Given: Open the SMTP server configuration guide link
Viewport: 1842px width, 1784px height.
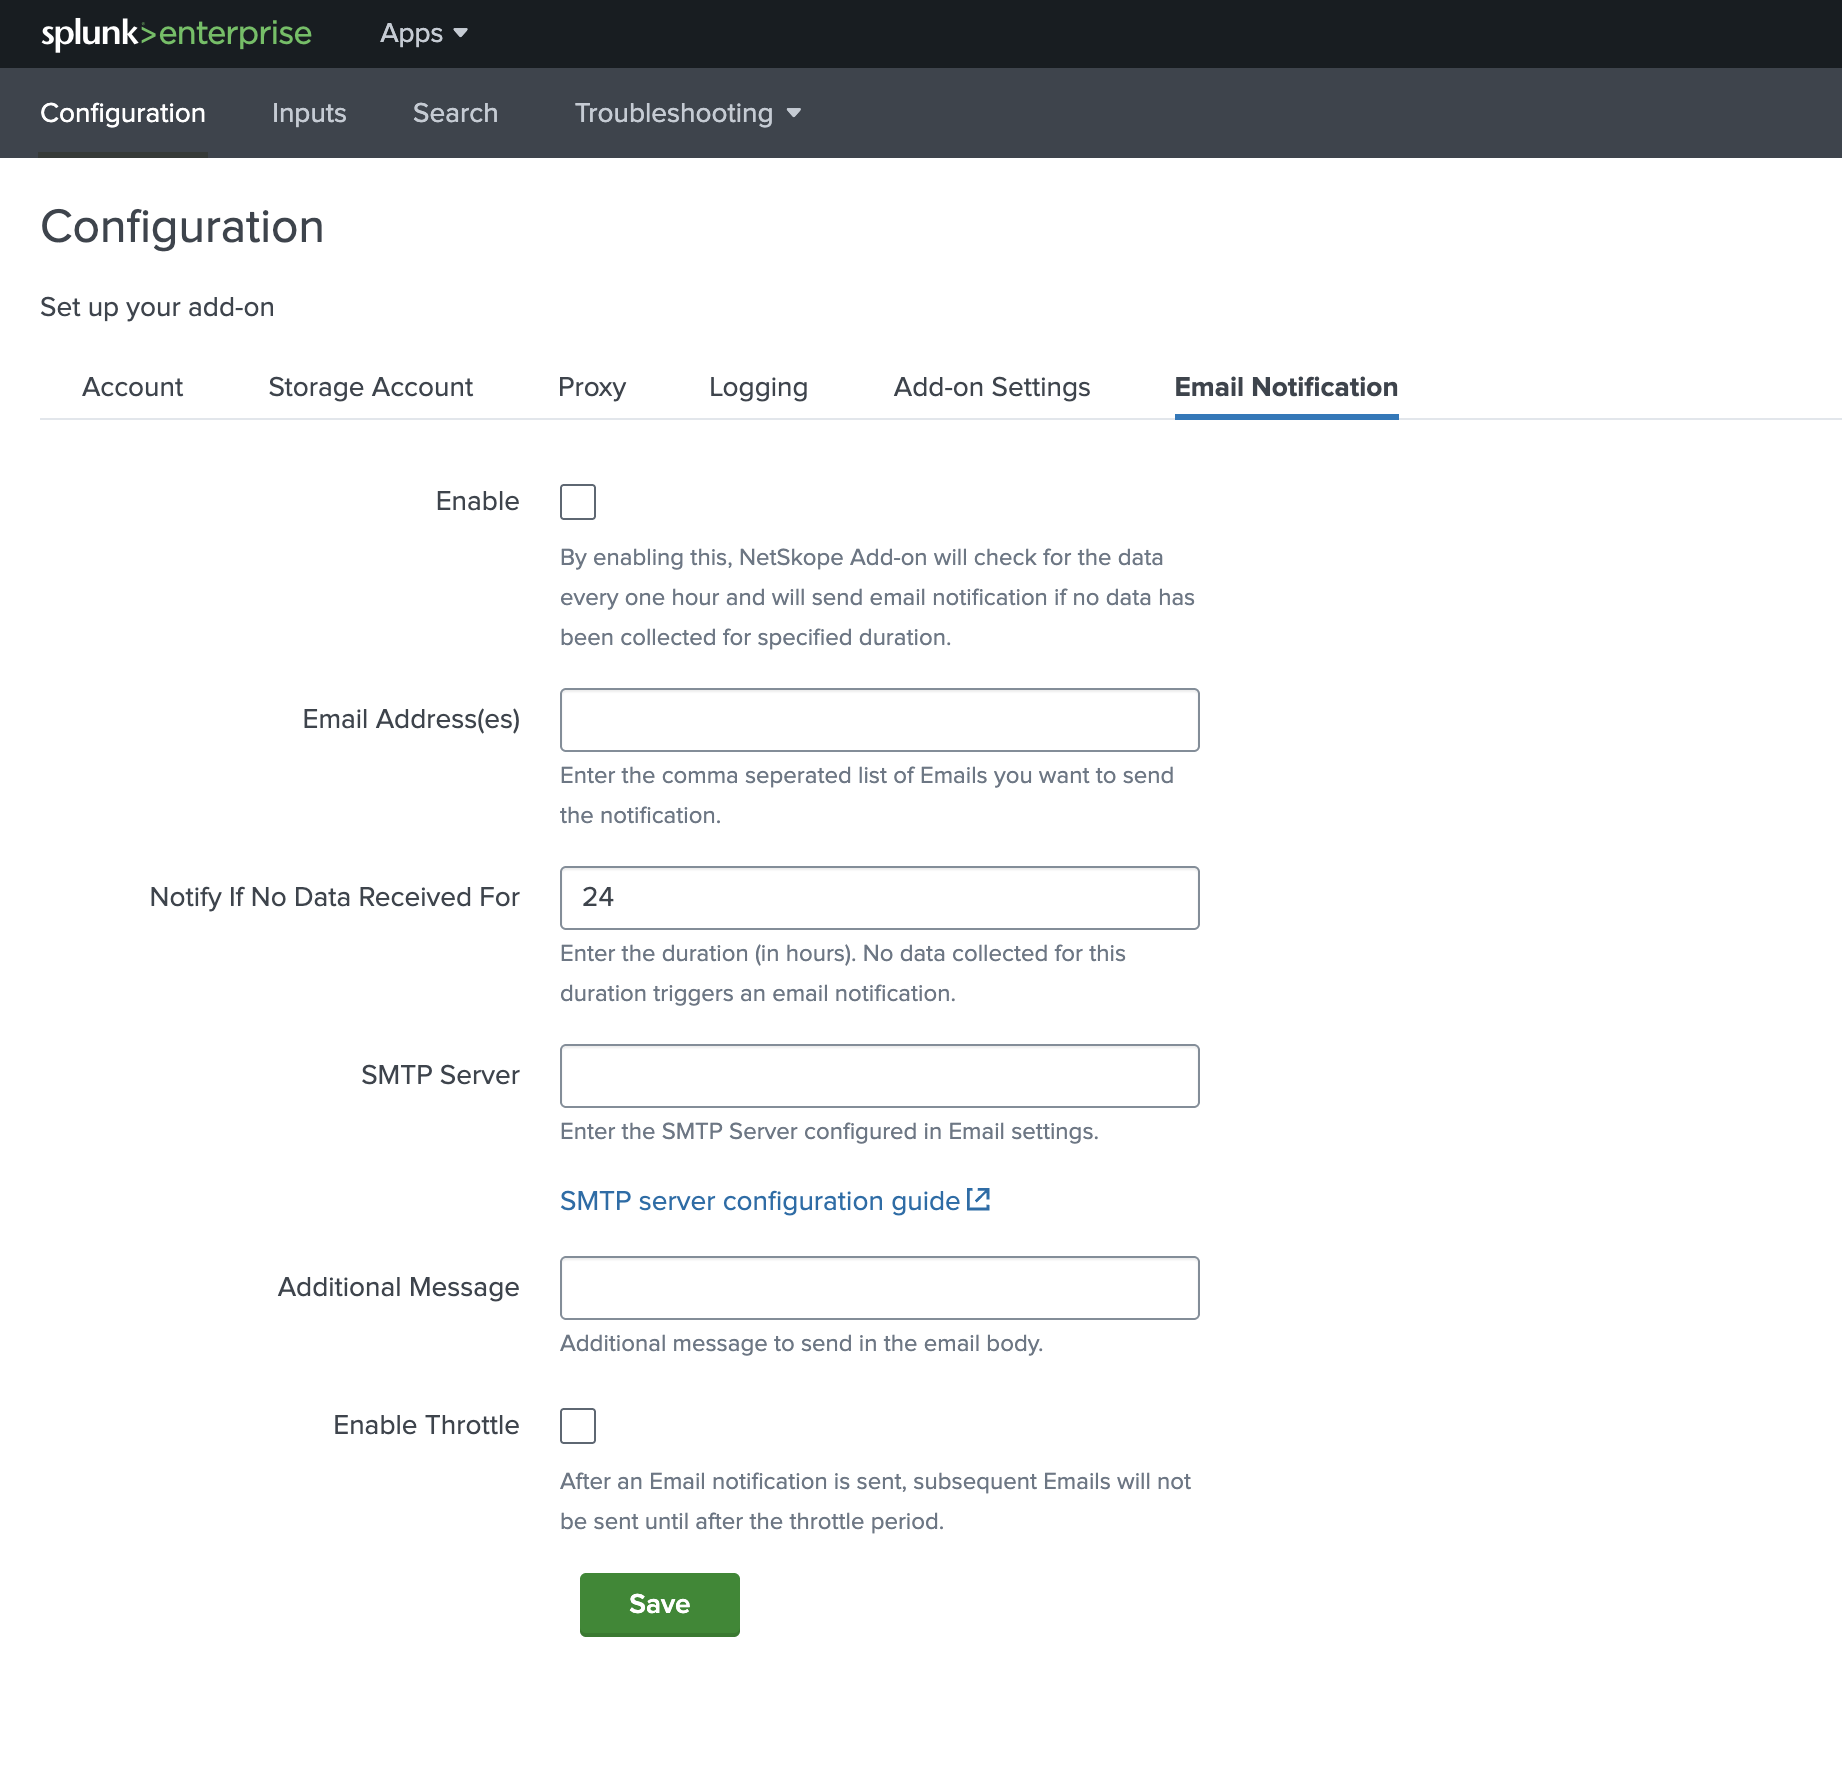Looking at the screenshot, I should [775, 1201].
